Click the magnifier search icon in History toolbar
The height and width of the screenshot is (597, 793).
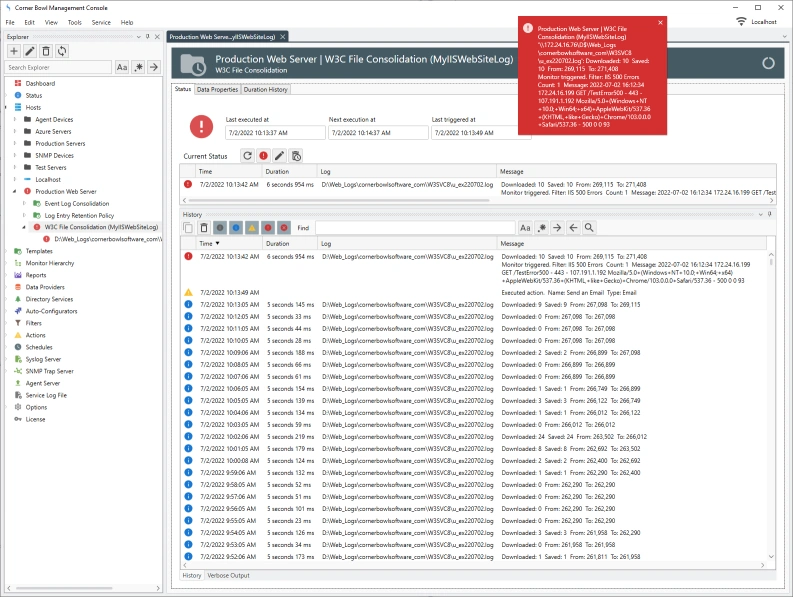(590, 228)
